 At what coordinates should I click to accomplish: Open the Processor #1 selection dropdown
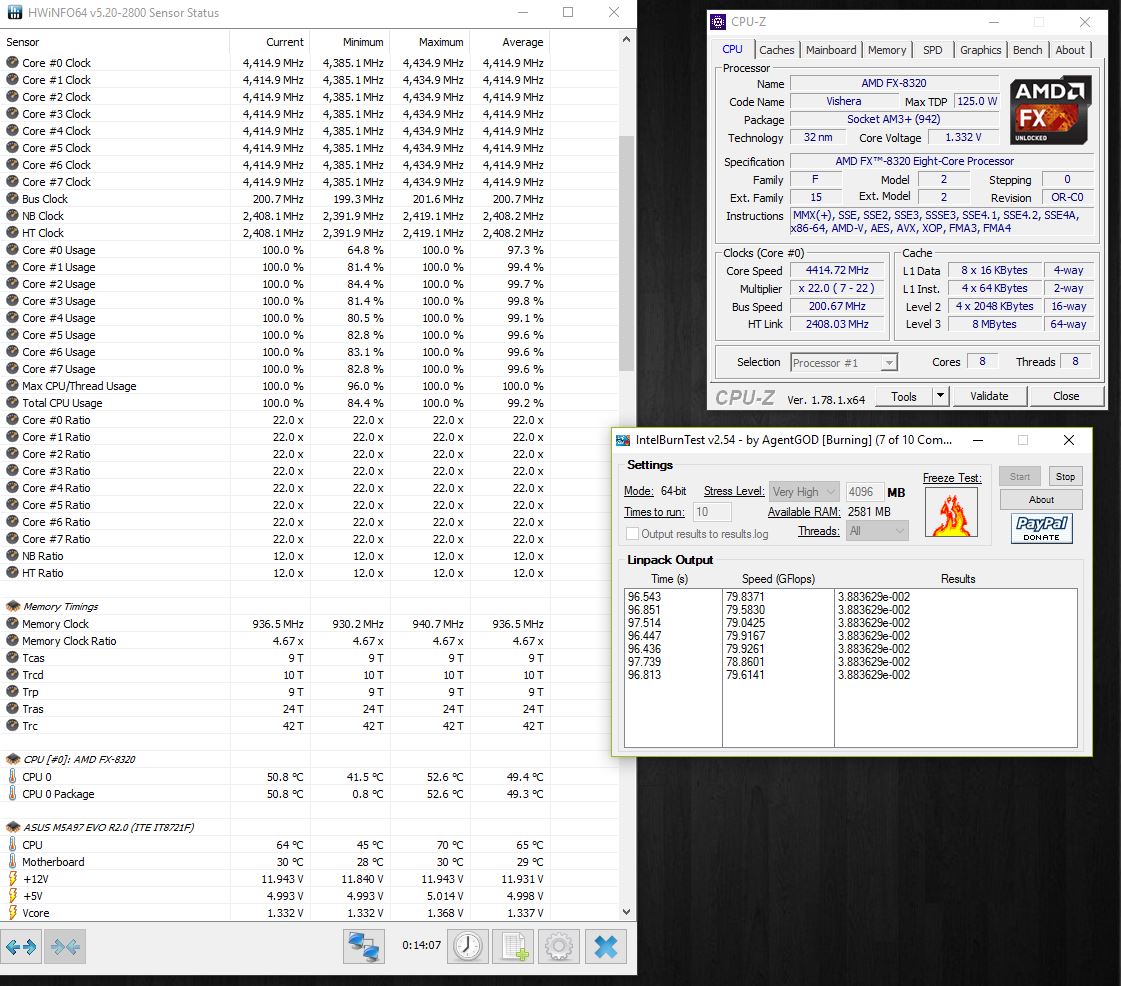844,363
